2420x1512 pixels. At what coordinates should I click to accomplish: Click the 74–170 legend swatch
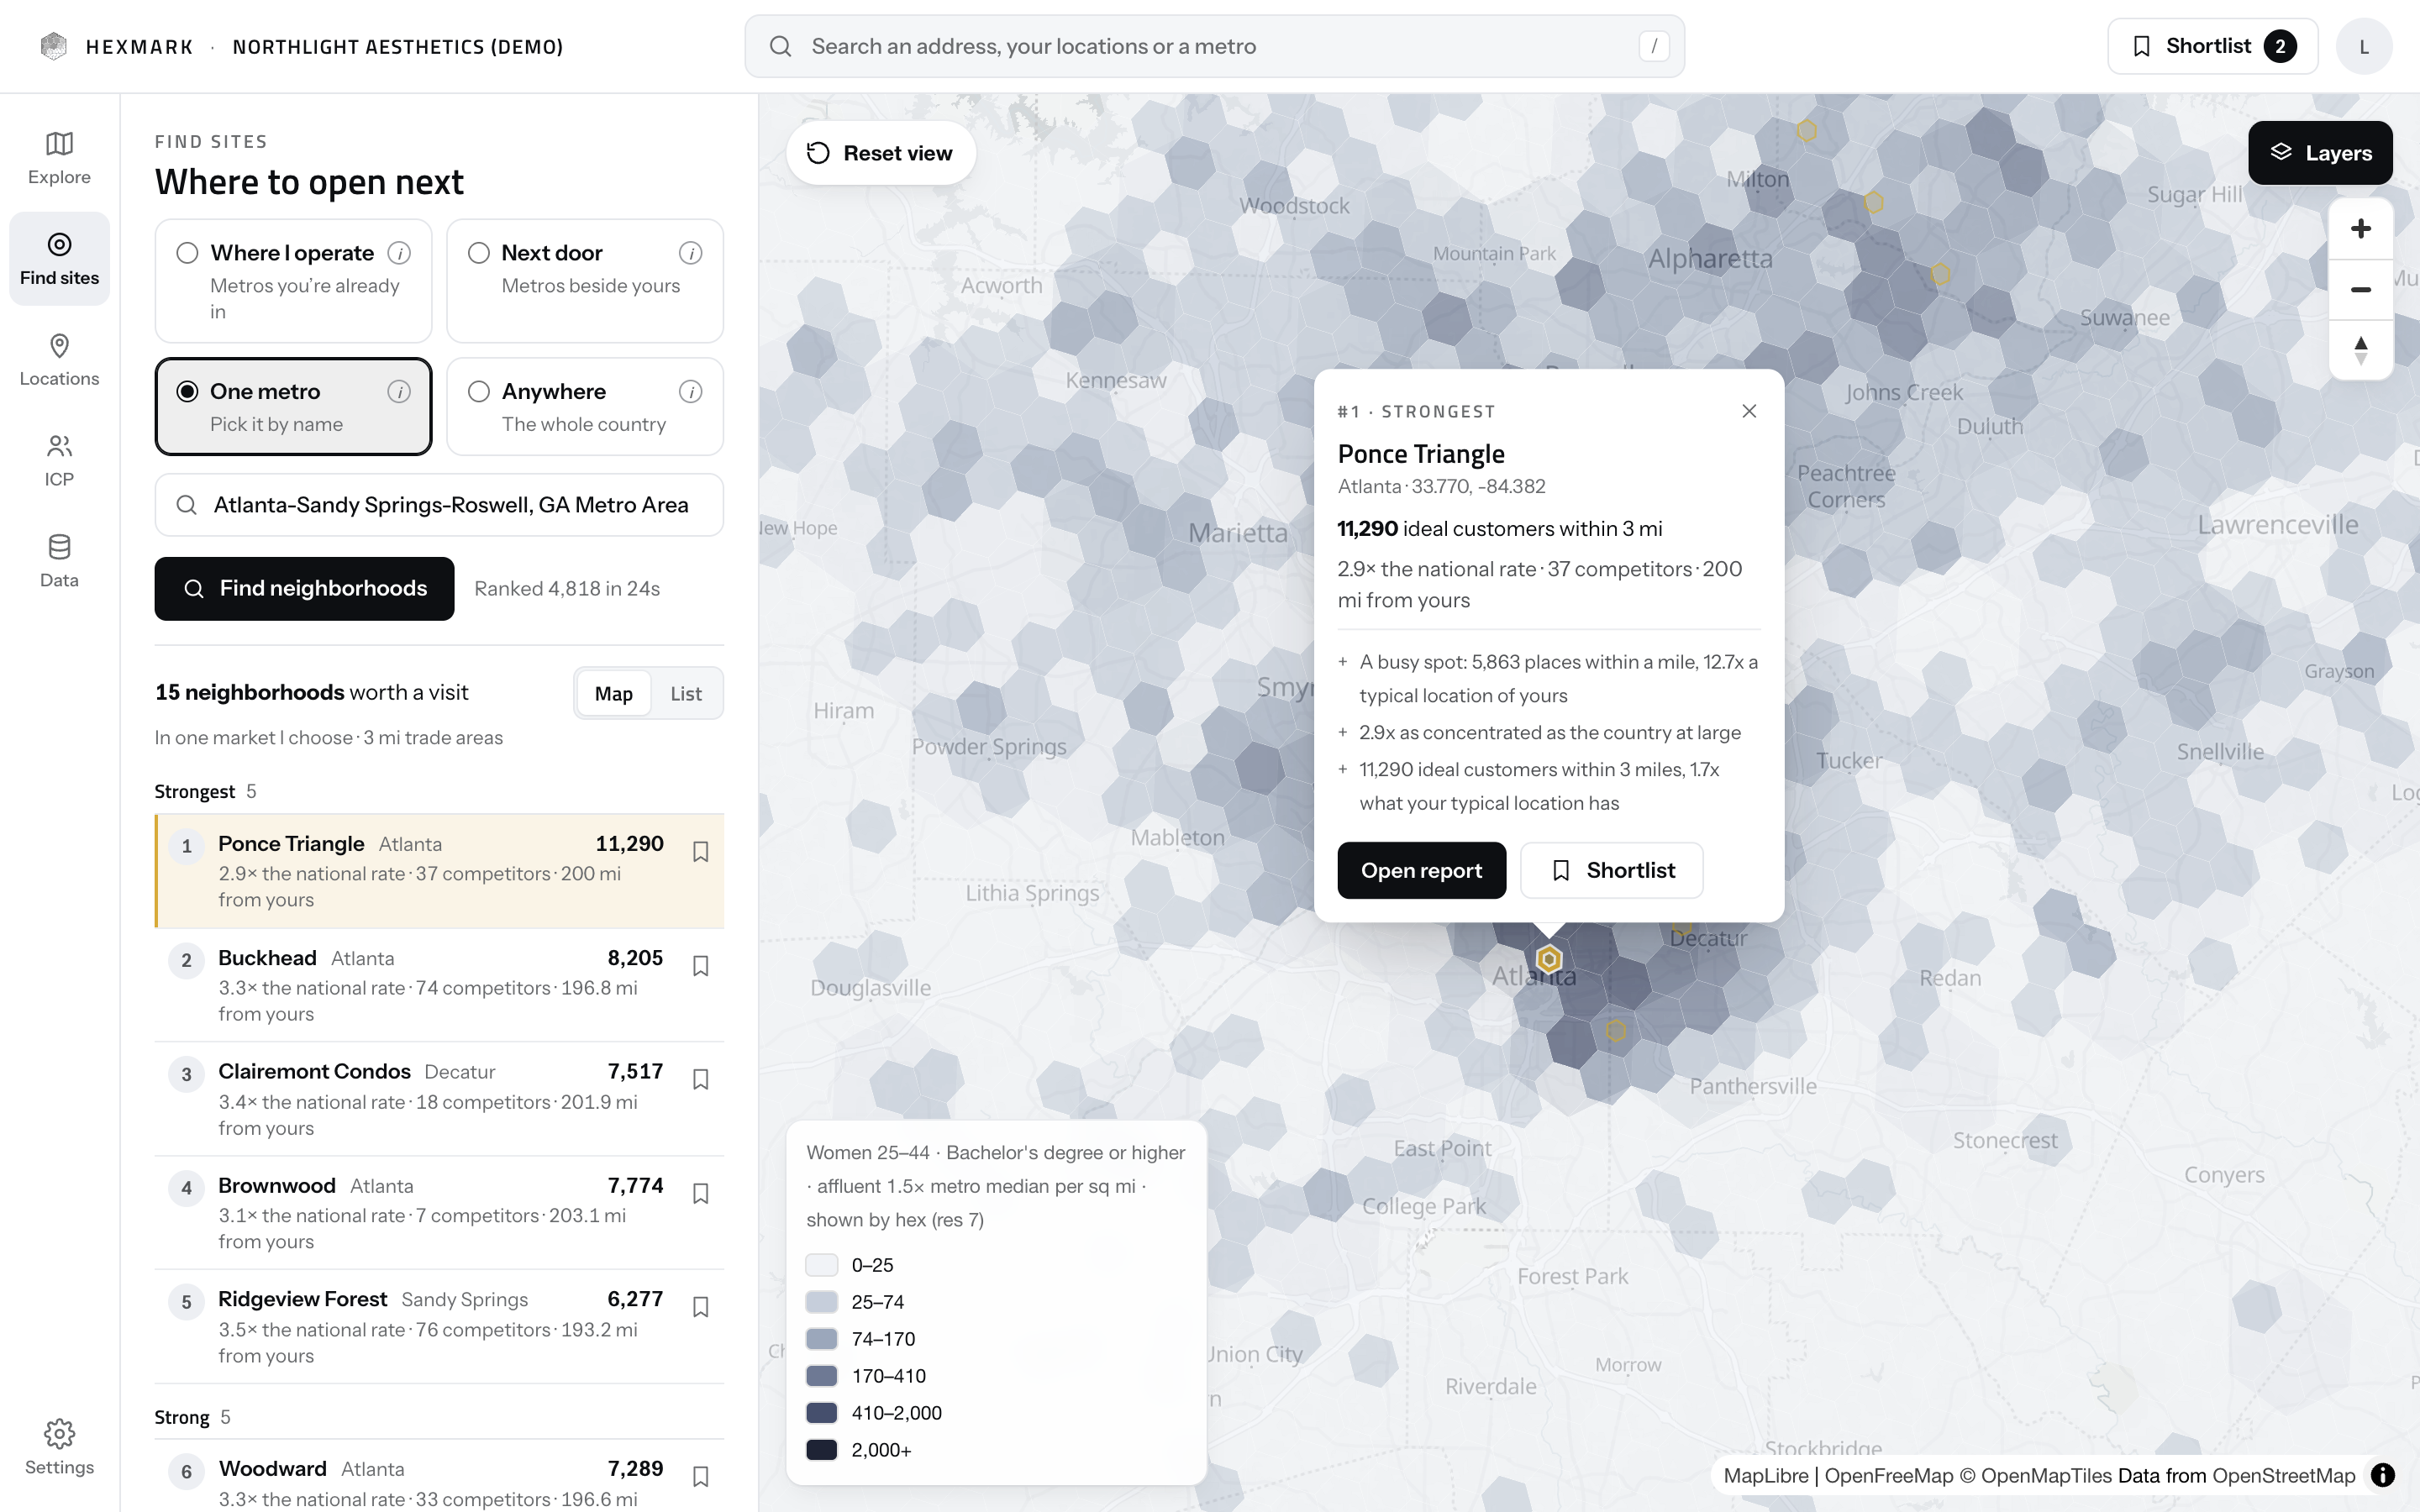point(821,1339)
